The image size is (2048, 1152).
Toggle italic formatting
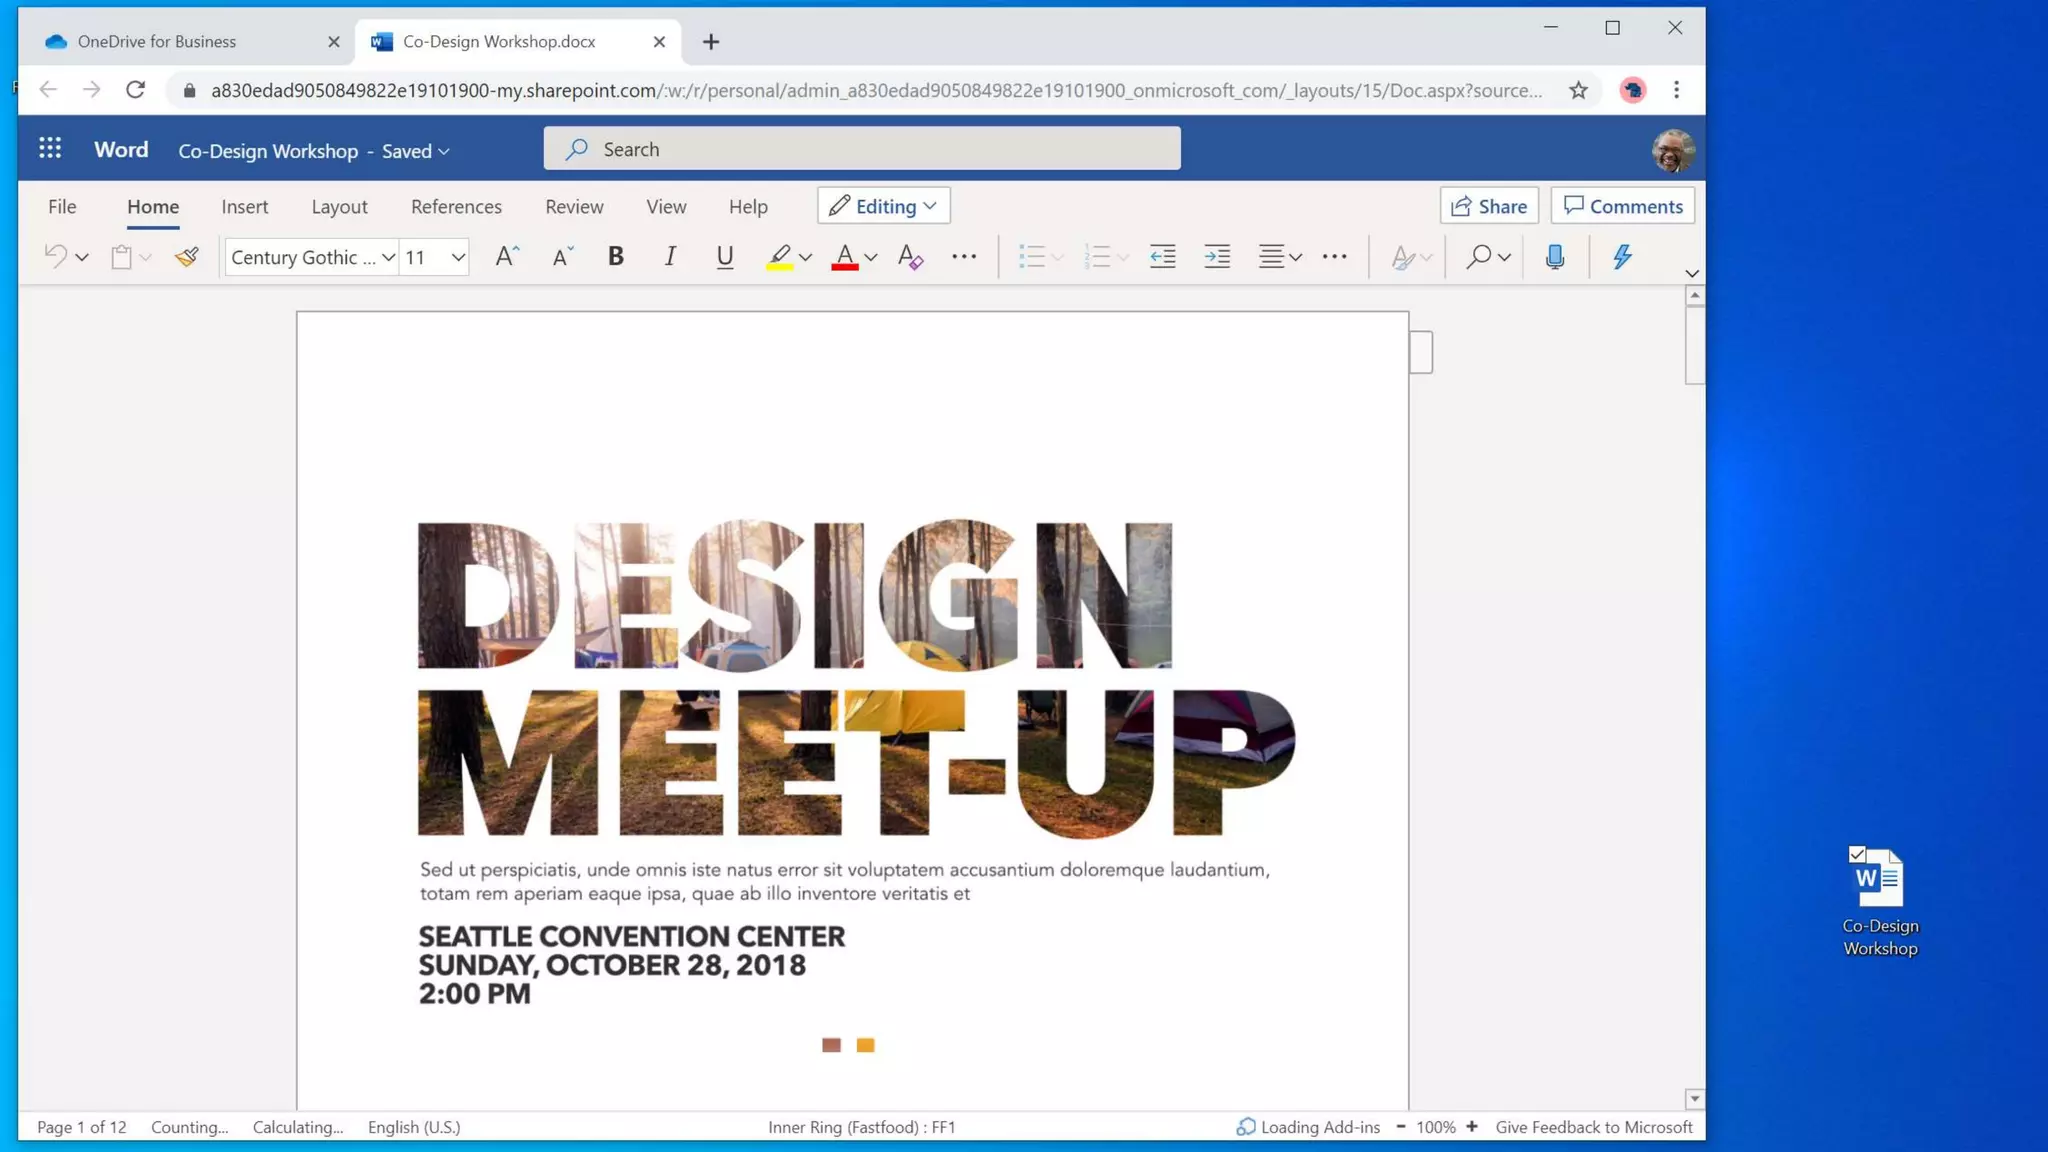(x=670, y=257)
